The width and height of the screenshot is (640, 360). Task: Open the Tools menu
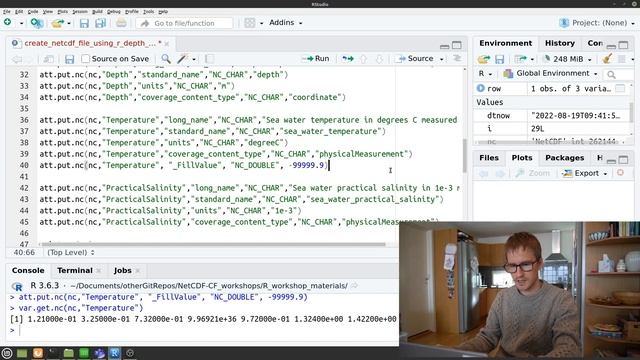(x=149, y=11)
